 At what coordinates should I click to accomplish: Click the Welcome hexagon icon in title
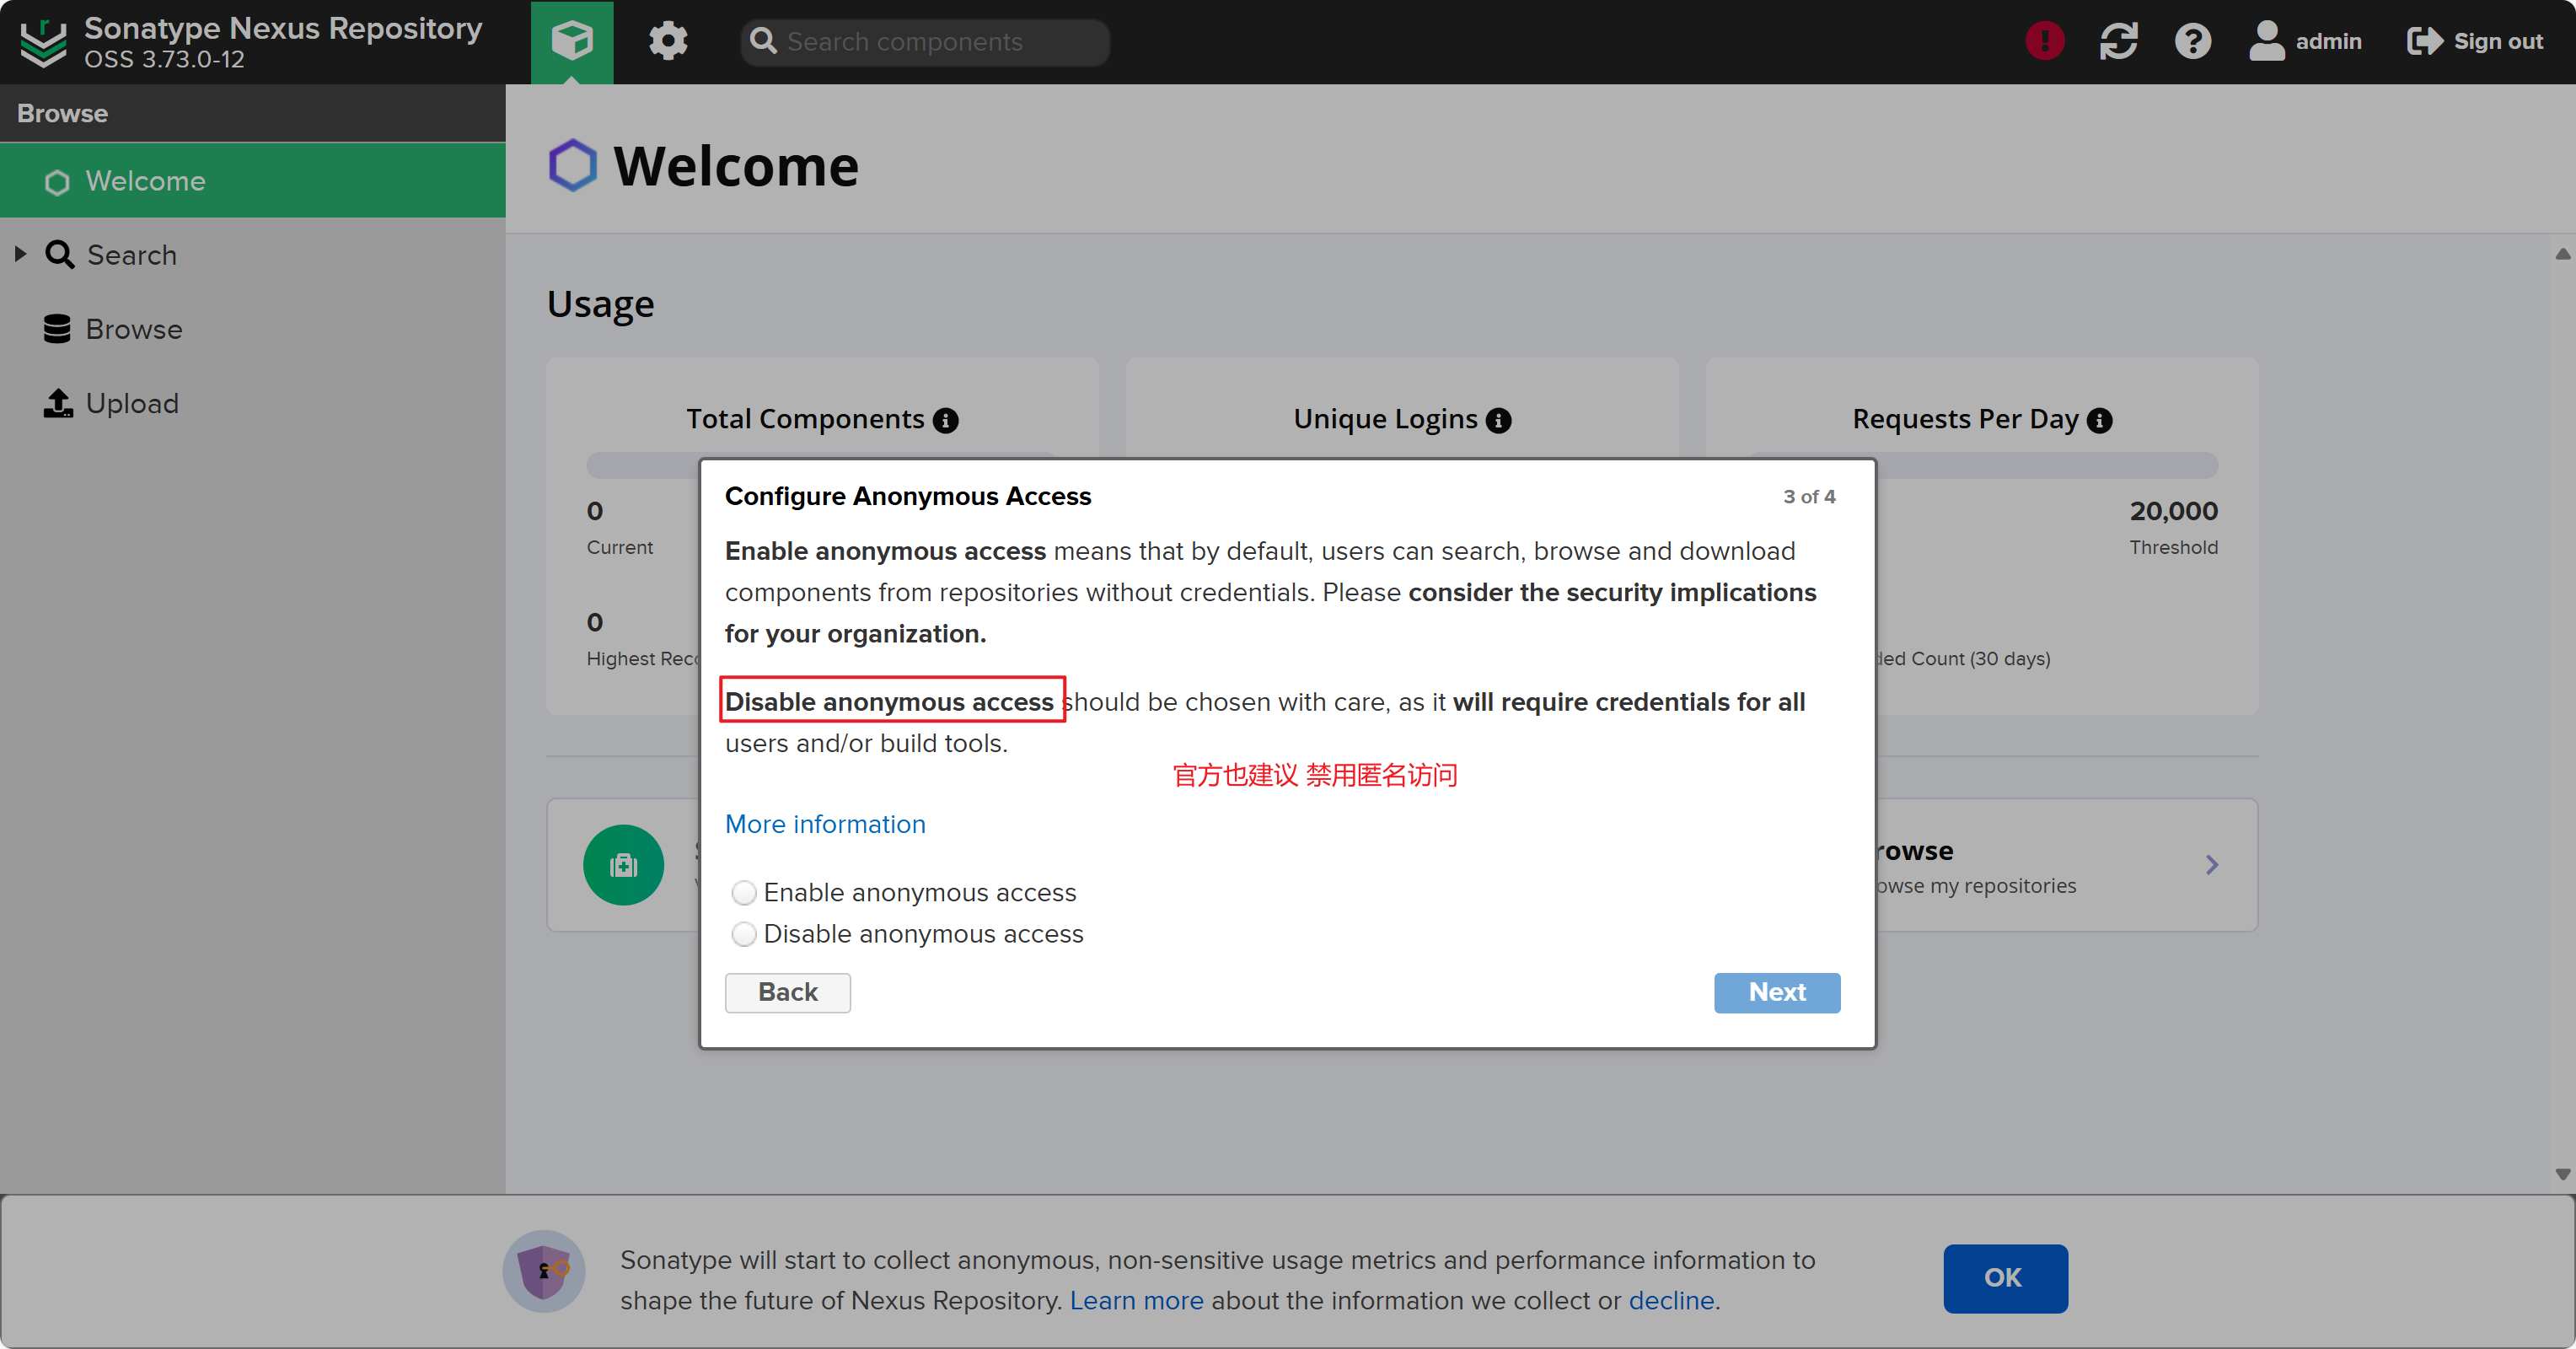coord(572,165)
